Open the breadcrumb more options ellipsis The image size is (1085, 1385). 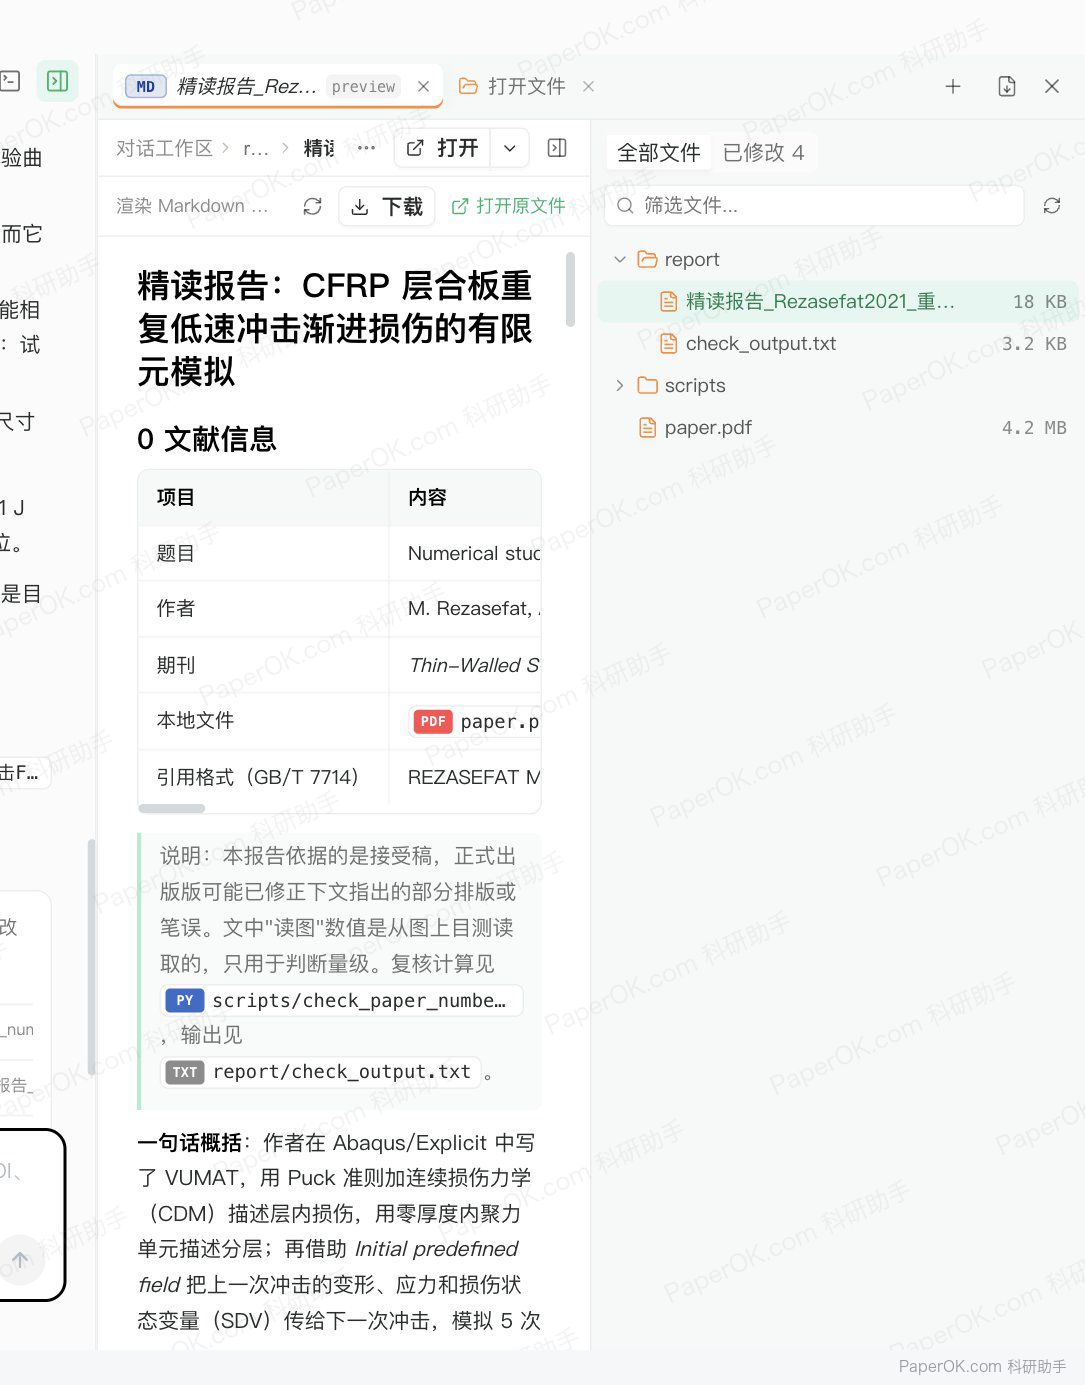367,148
